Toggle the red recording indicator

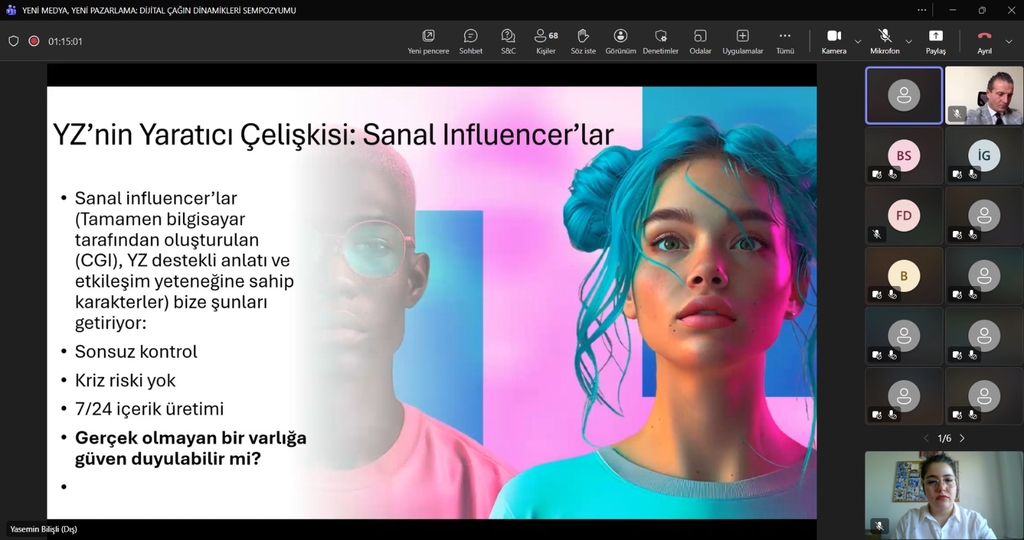pos(34,41)
